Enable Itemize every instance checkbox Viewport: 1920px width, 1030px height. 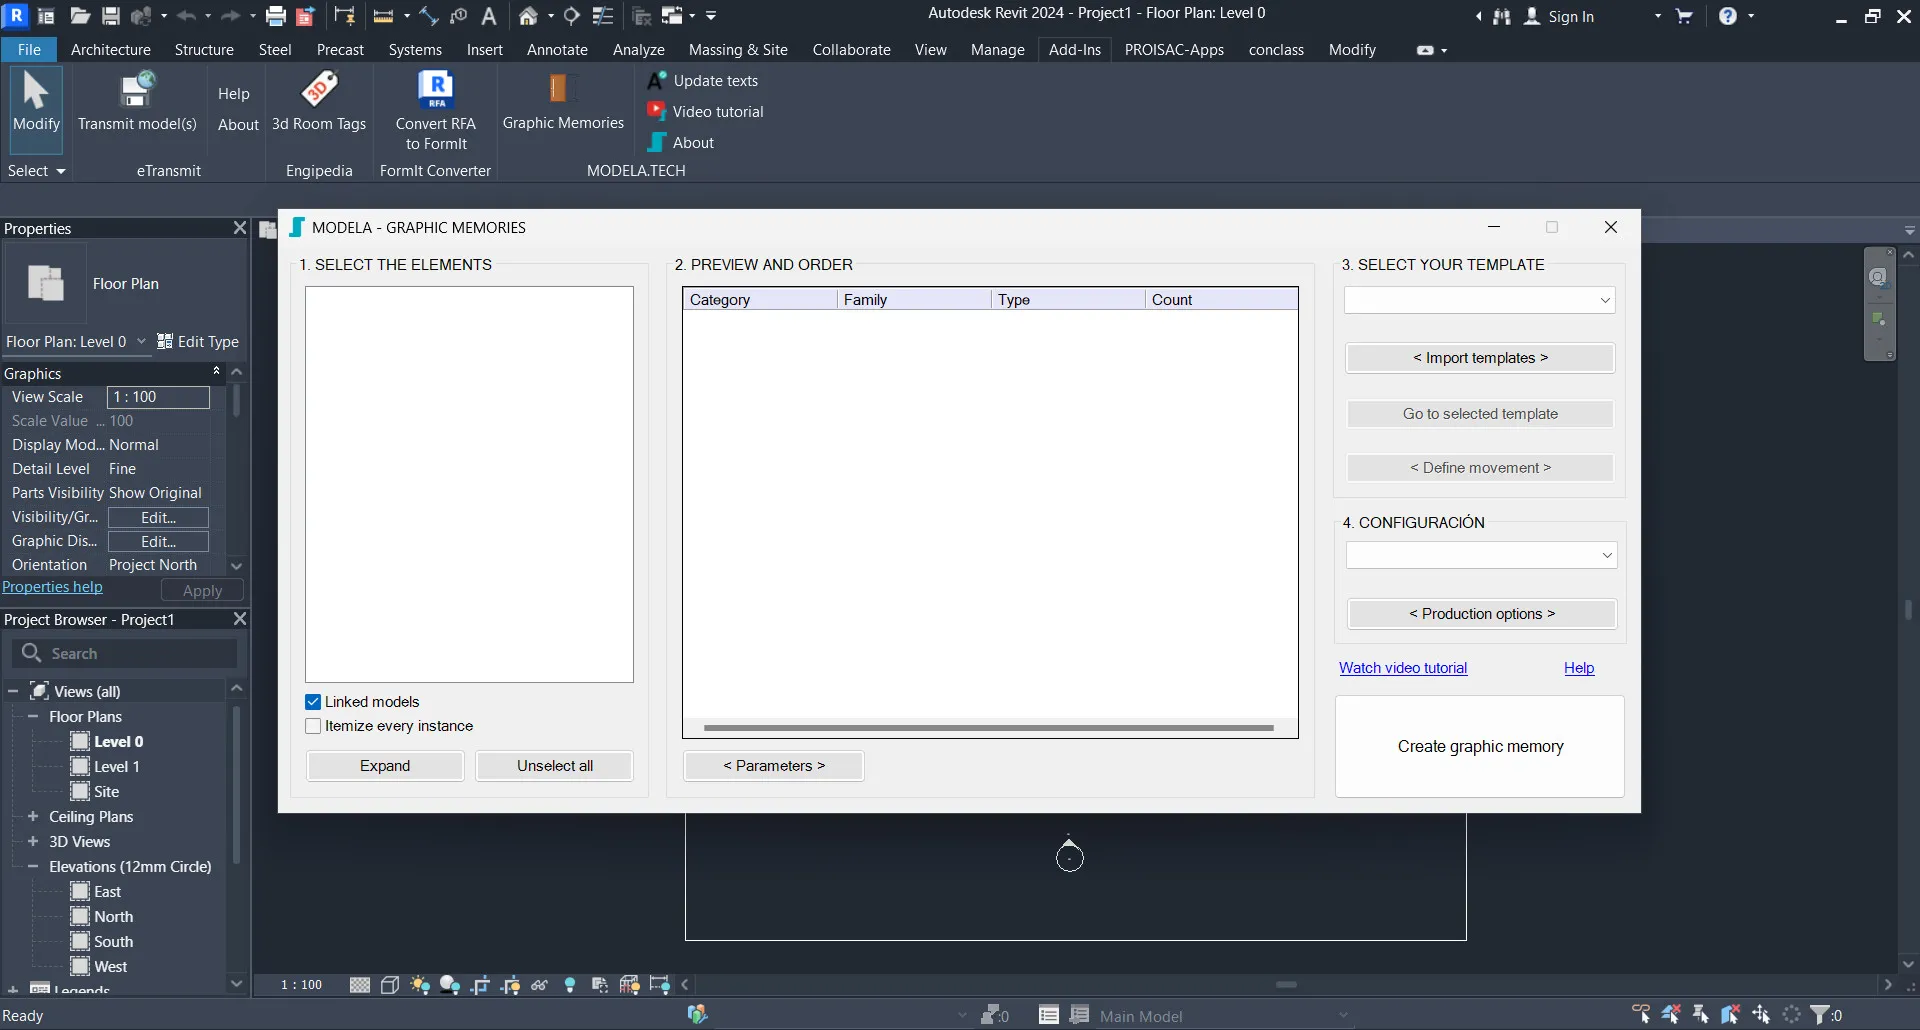point(313,726)
